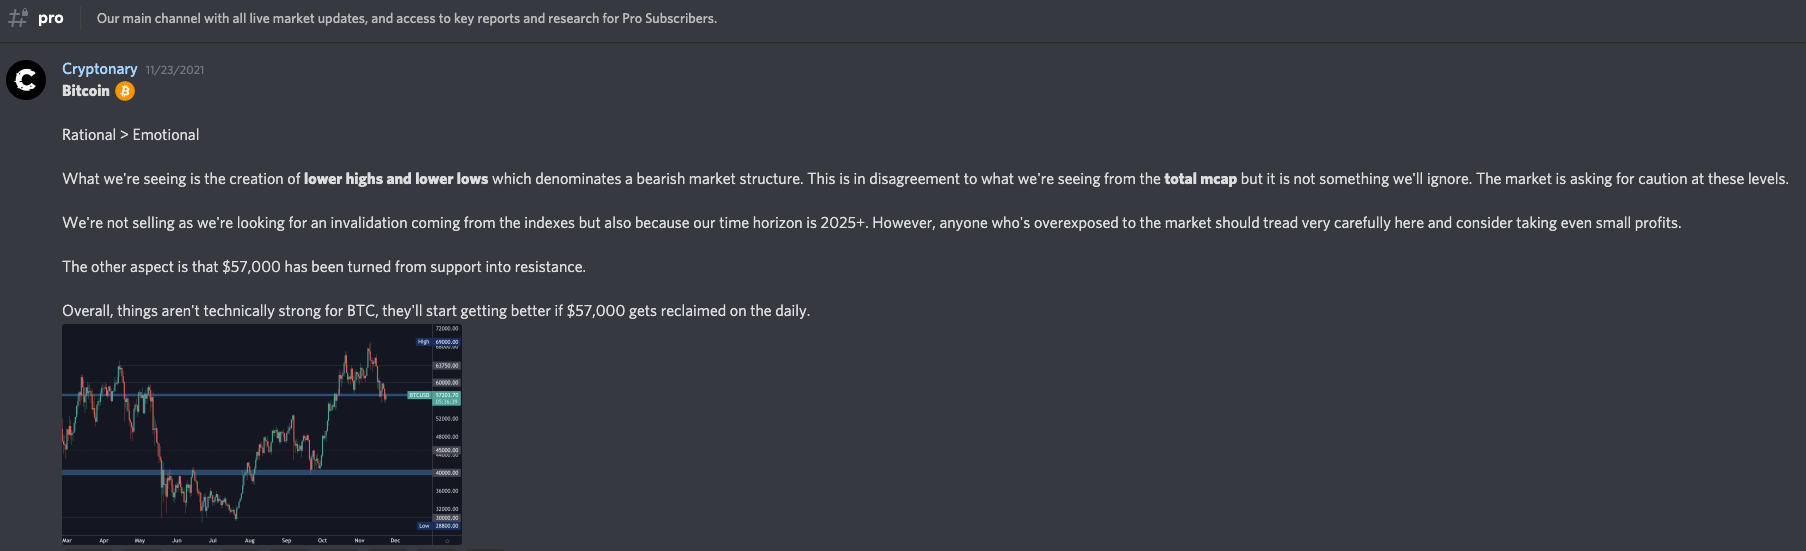Viewport: 1806px width, 551px height.
Task: Click the 40000.00 price axis label
Action: 446,473
